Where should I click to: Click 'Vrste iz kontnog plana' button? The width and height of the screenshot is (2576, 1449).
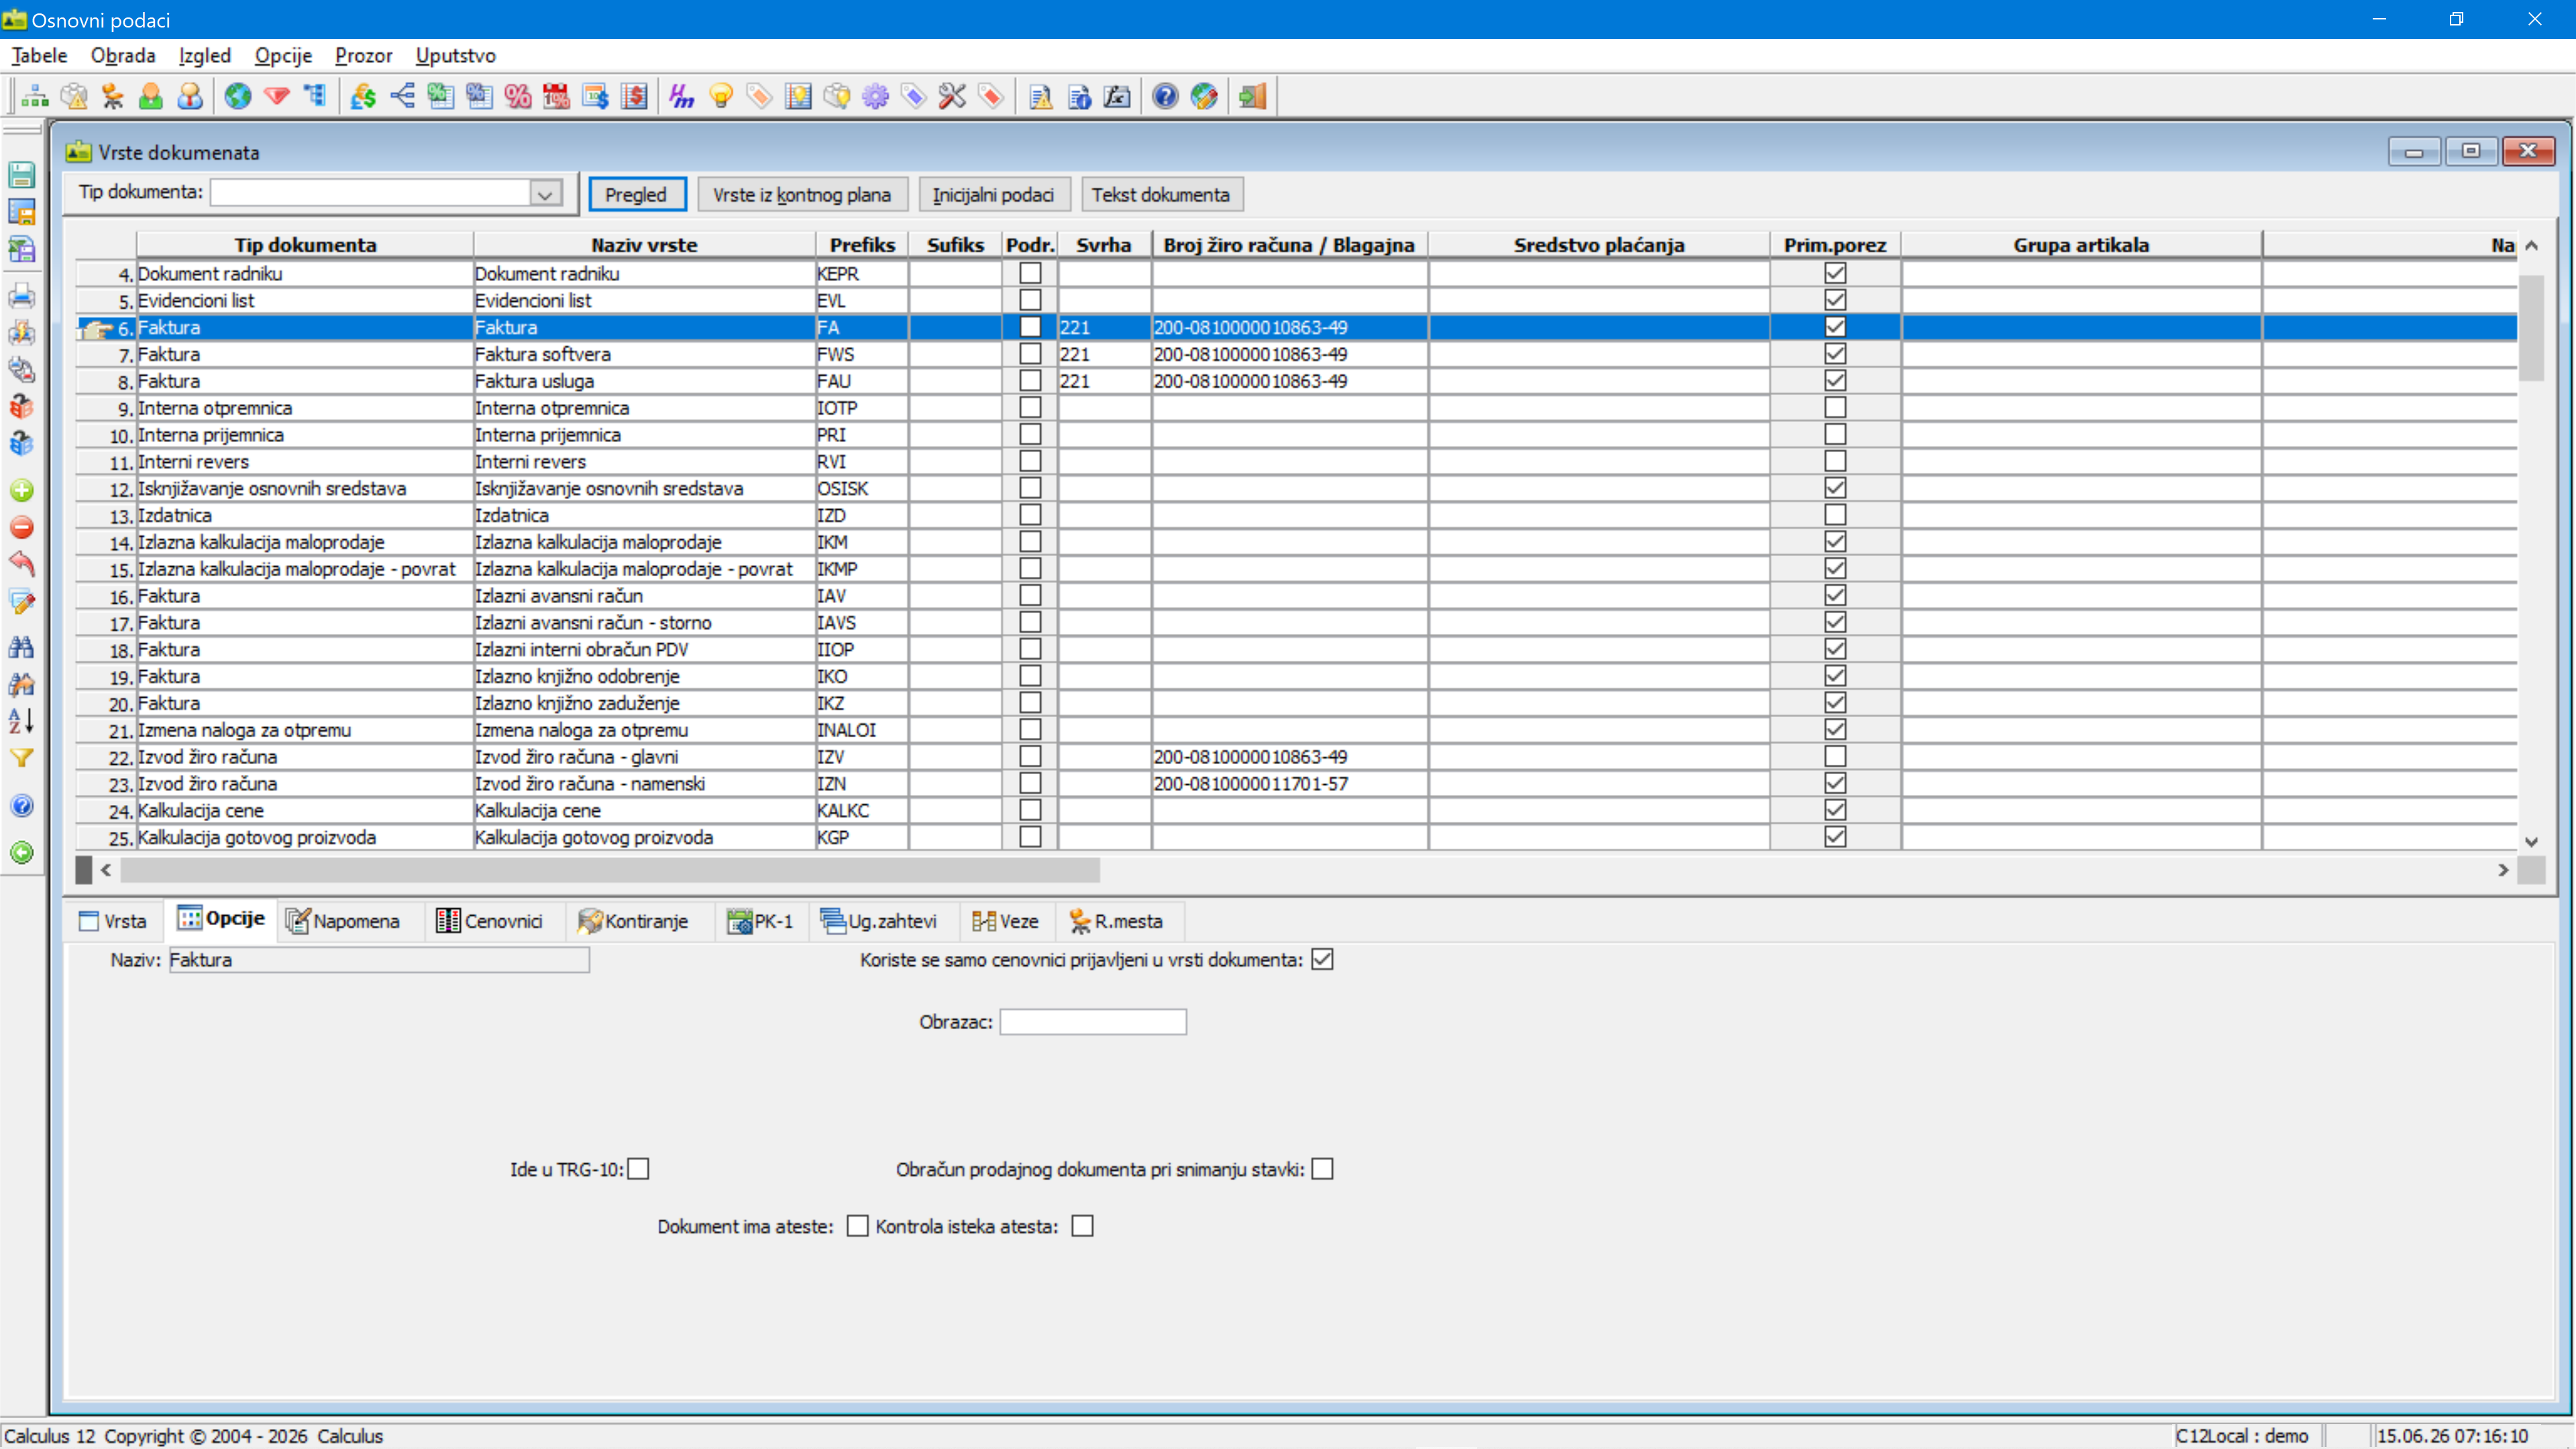(x=802, y=195)
